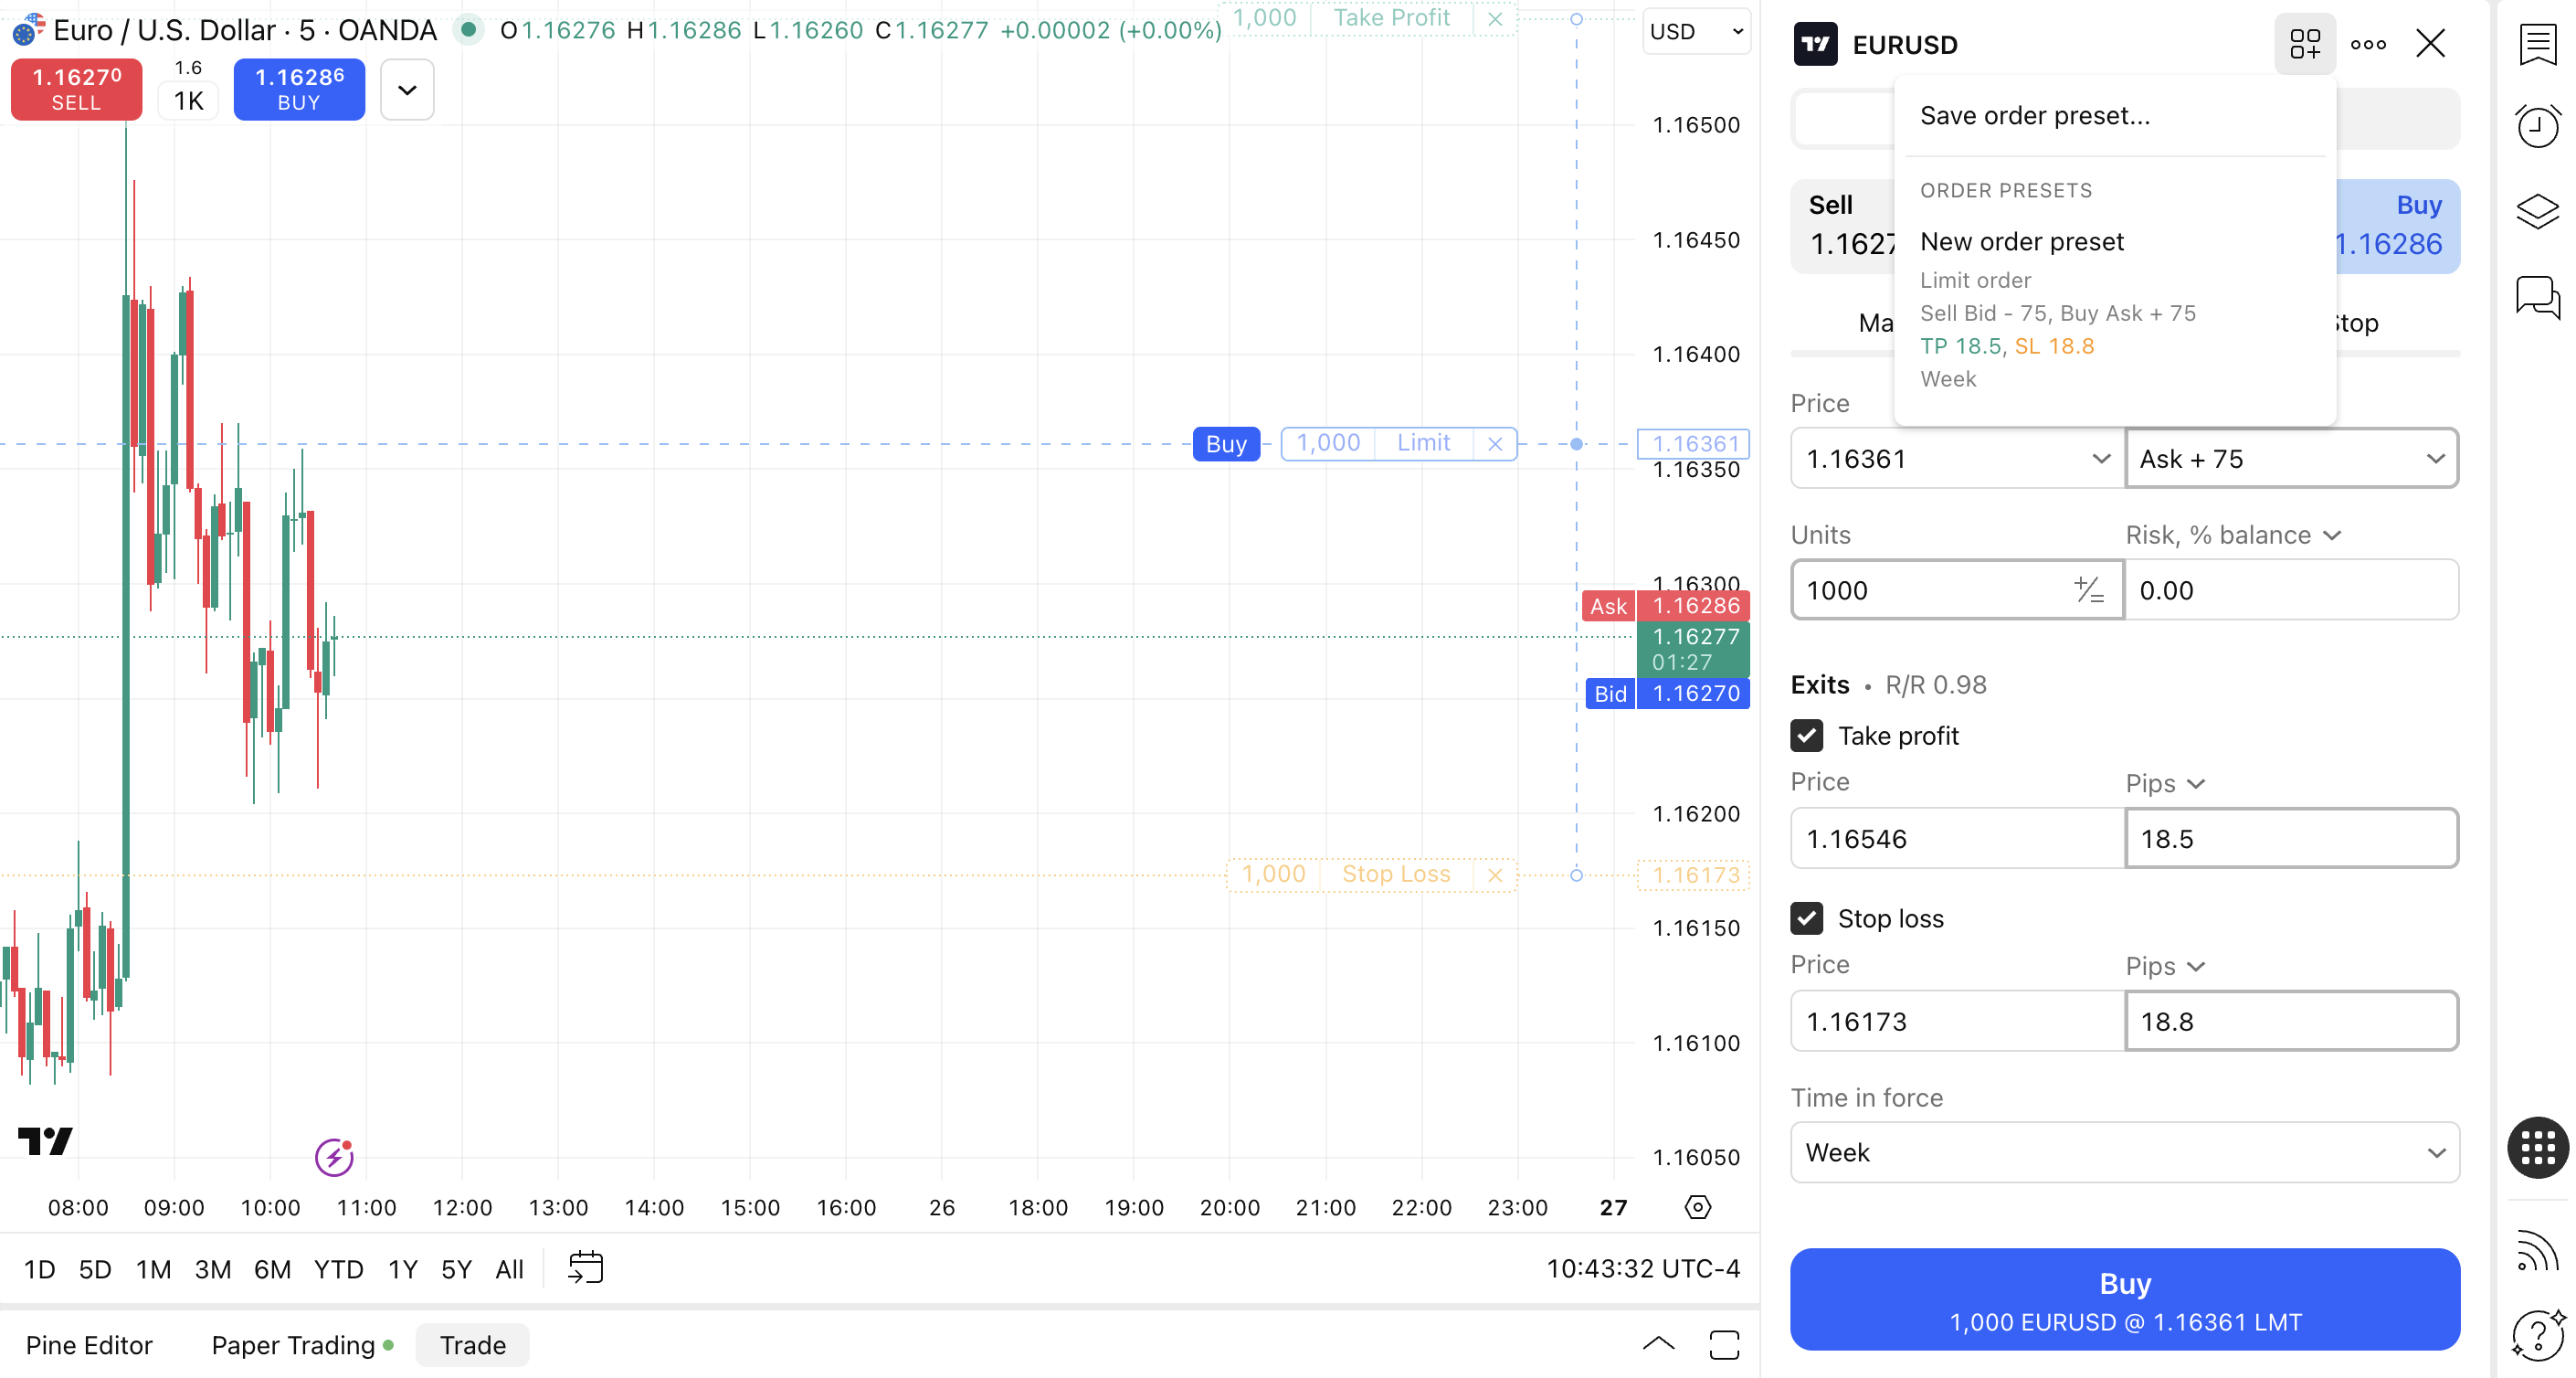The height and width of the screenshot is (1378, 2576).
Task: Open the Ask + 75 price offset dropdown
Action: (2291, 459)
